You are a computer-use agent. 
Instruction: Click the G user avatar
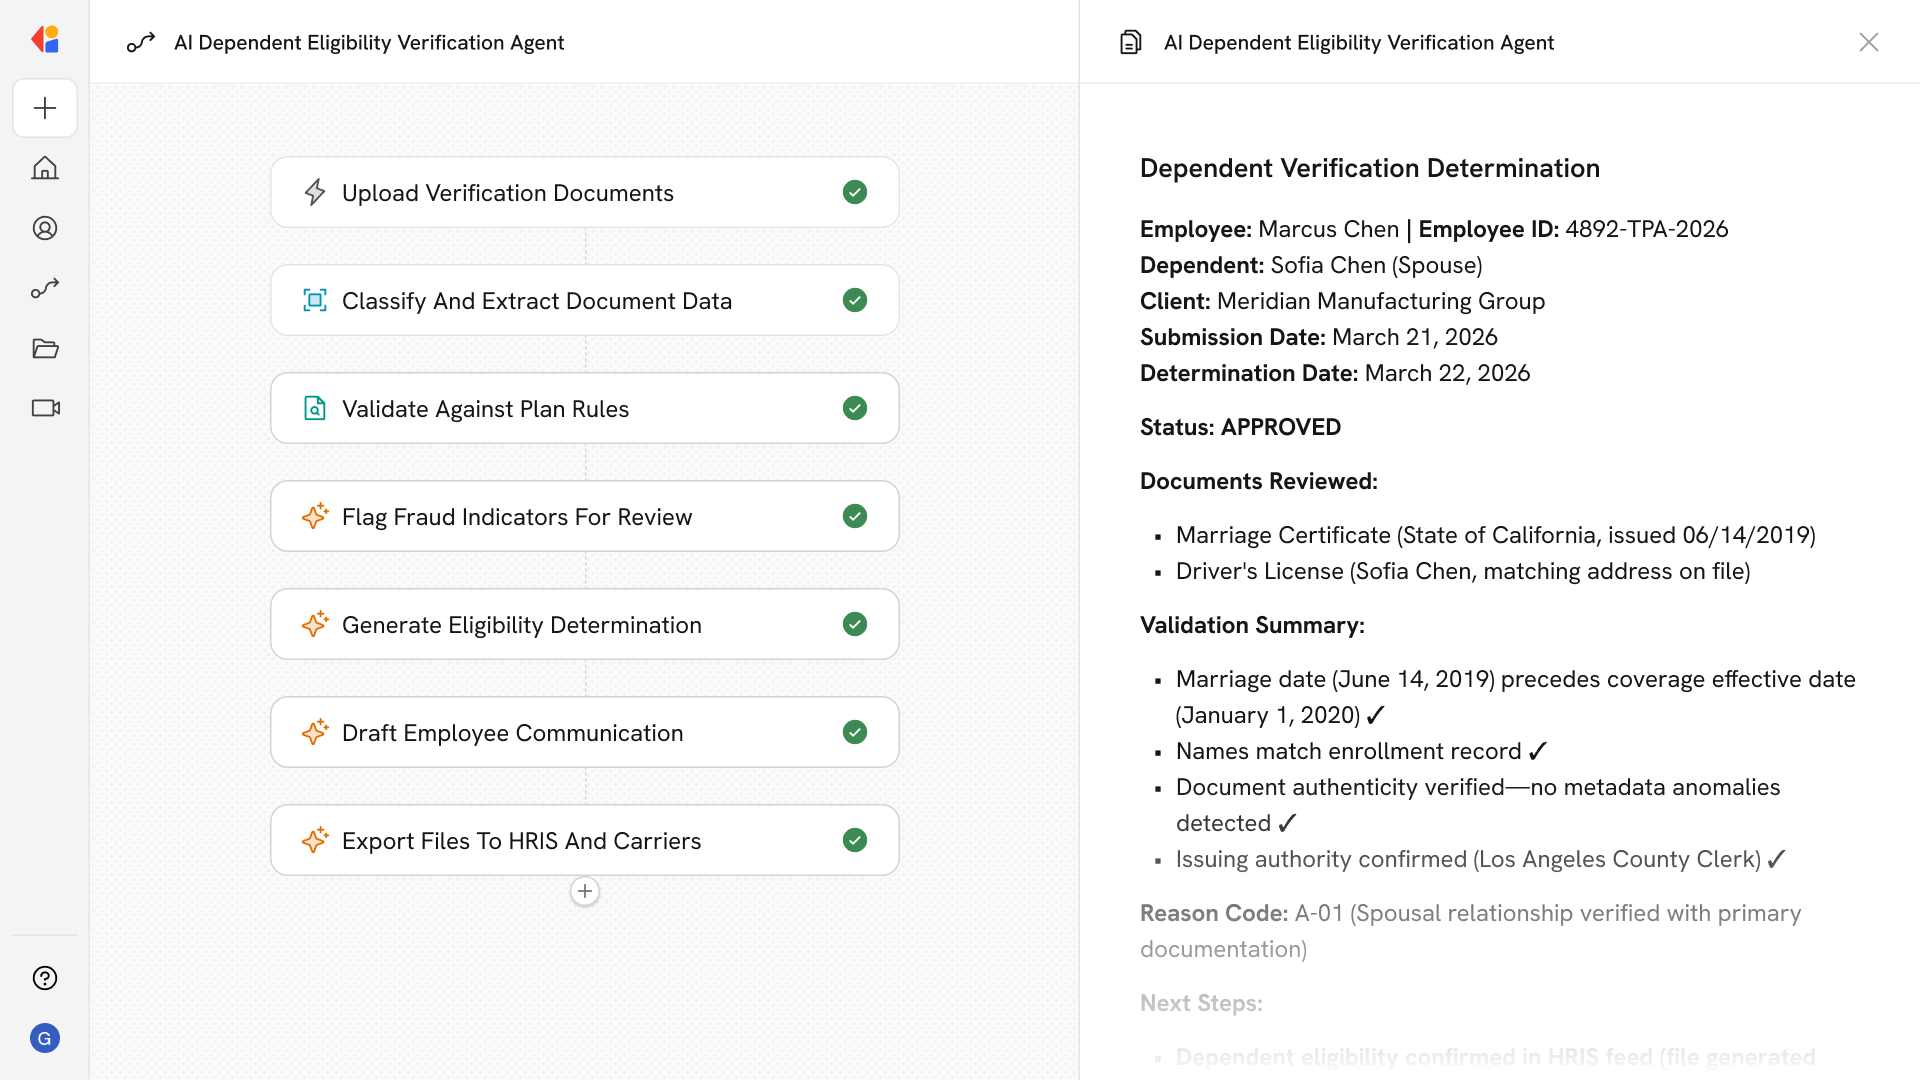pyautogui.click(x=45, y=1038)
